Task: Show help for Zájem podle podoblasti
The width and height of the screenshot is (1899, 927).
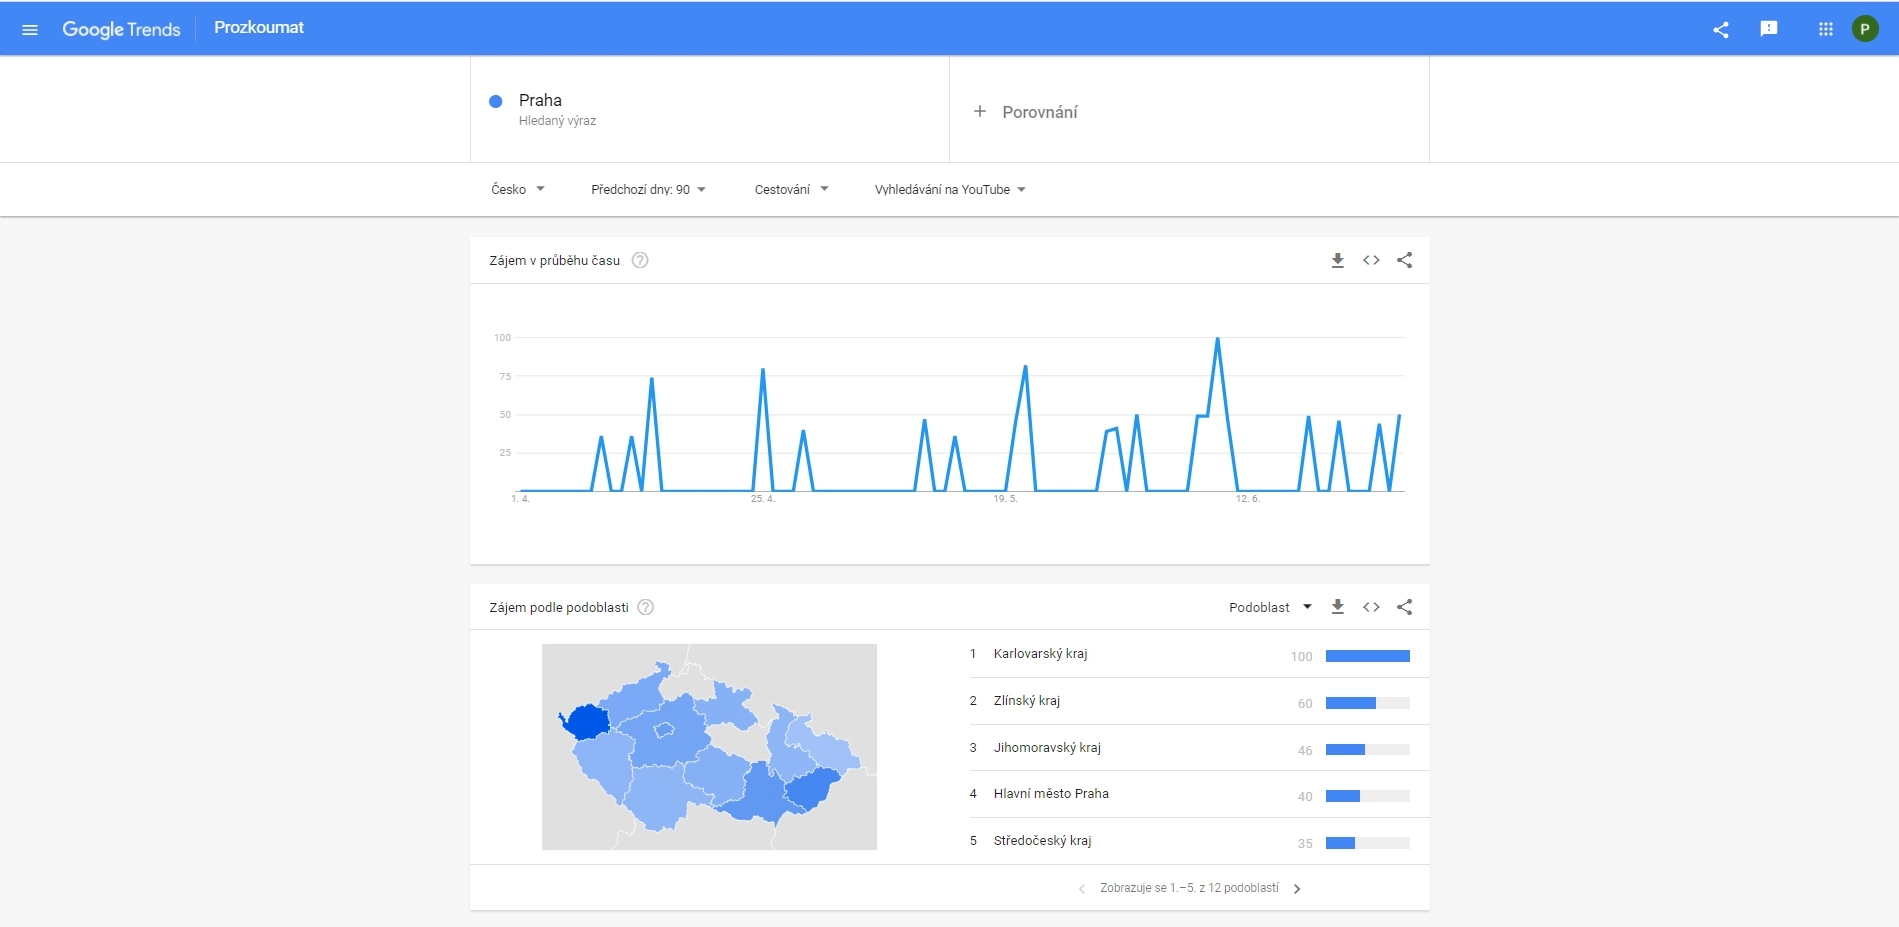Action: 646,606
